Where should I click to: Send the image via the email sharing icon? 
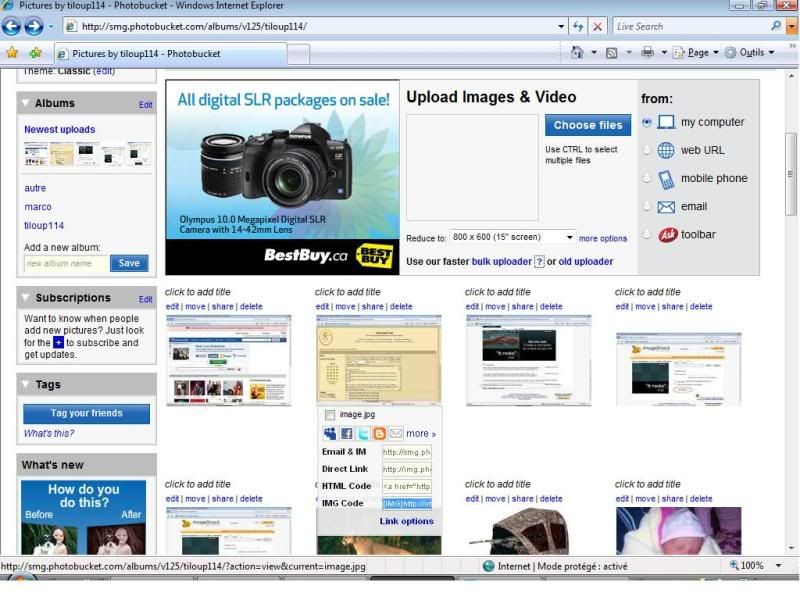(395, 433)
